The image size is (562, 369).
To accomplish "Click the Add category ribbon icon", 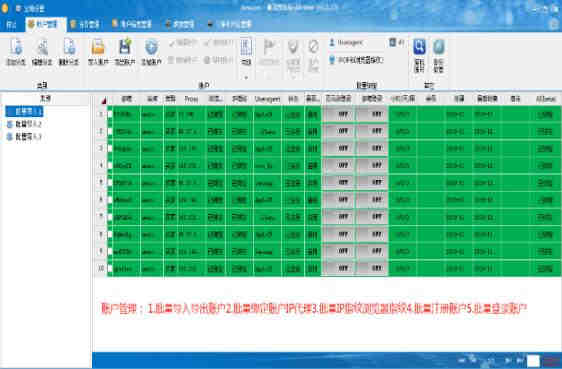I will [x=16, y=47].
